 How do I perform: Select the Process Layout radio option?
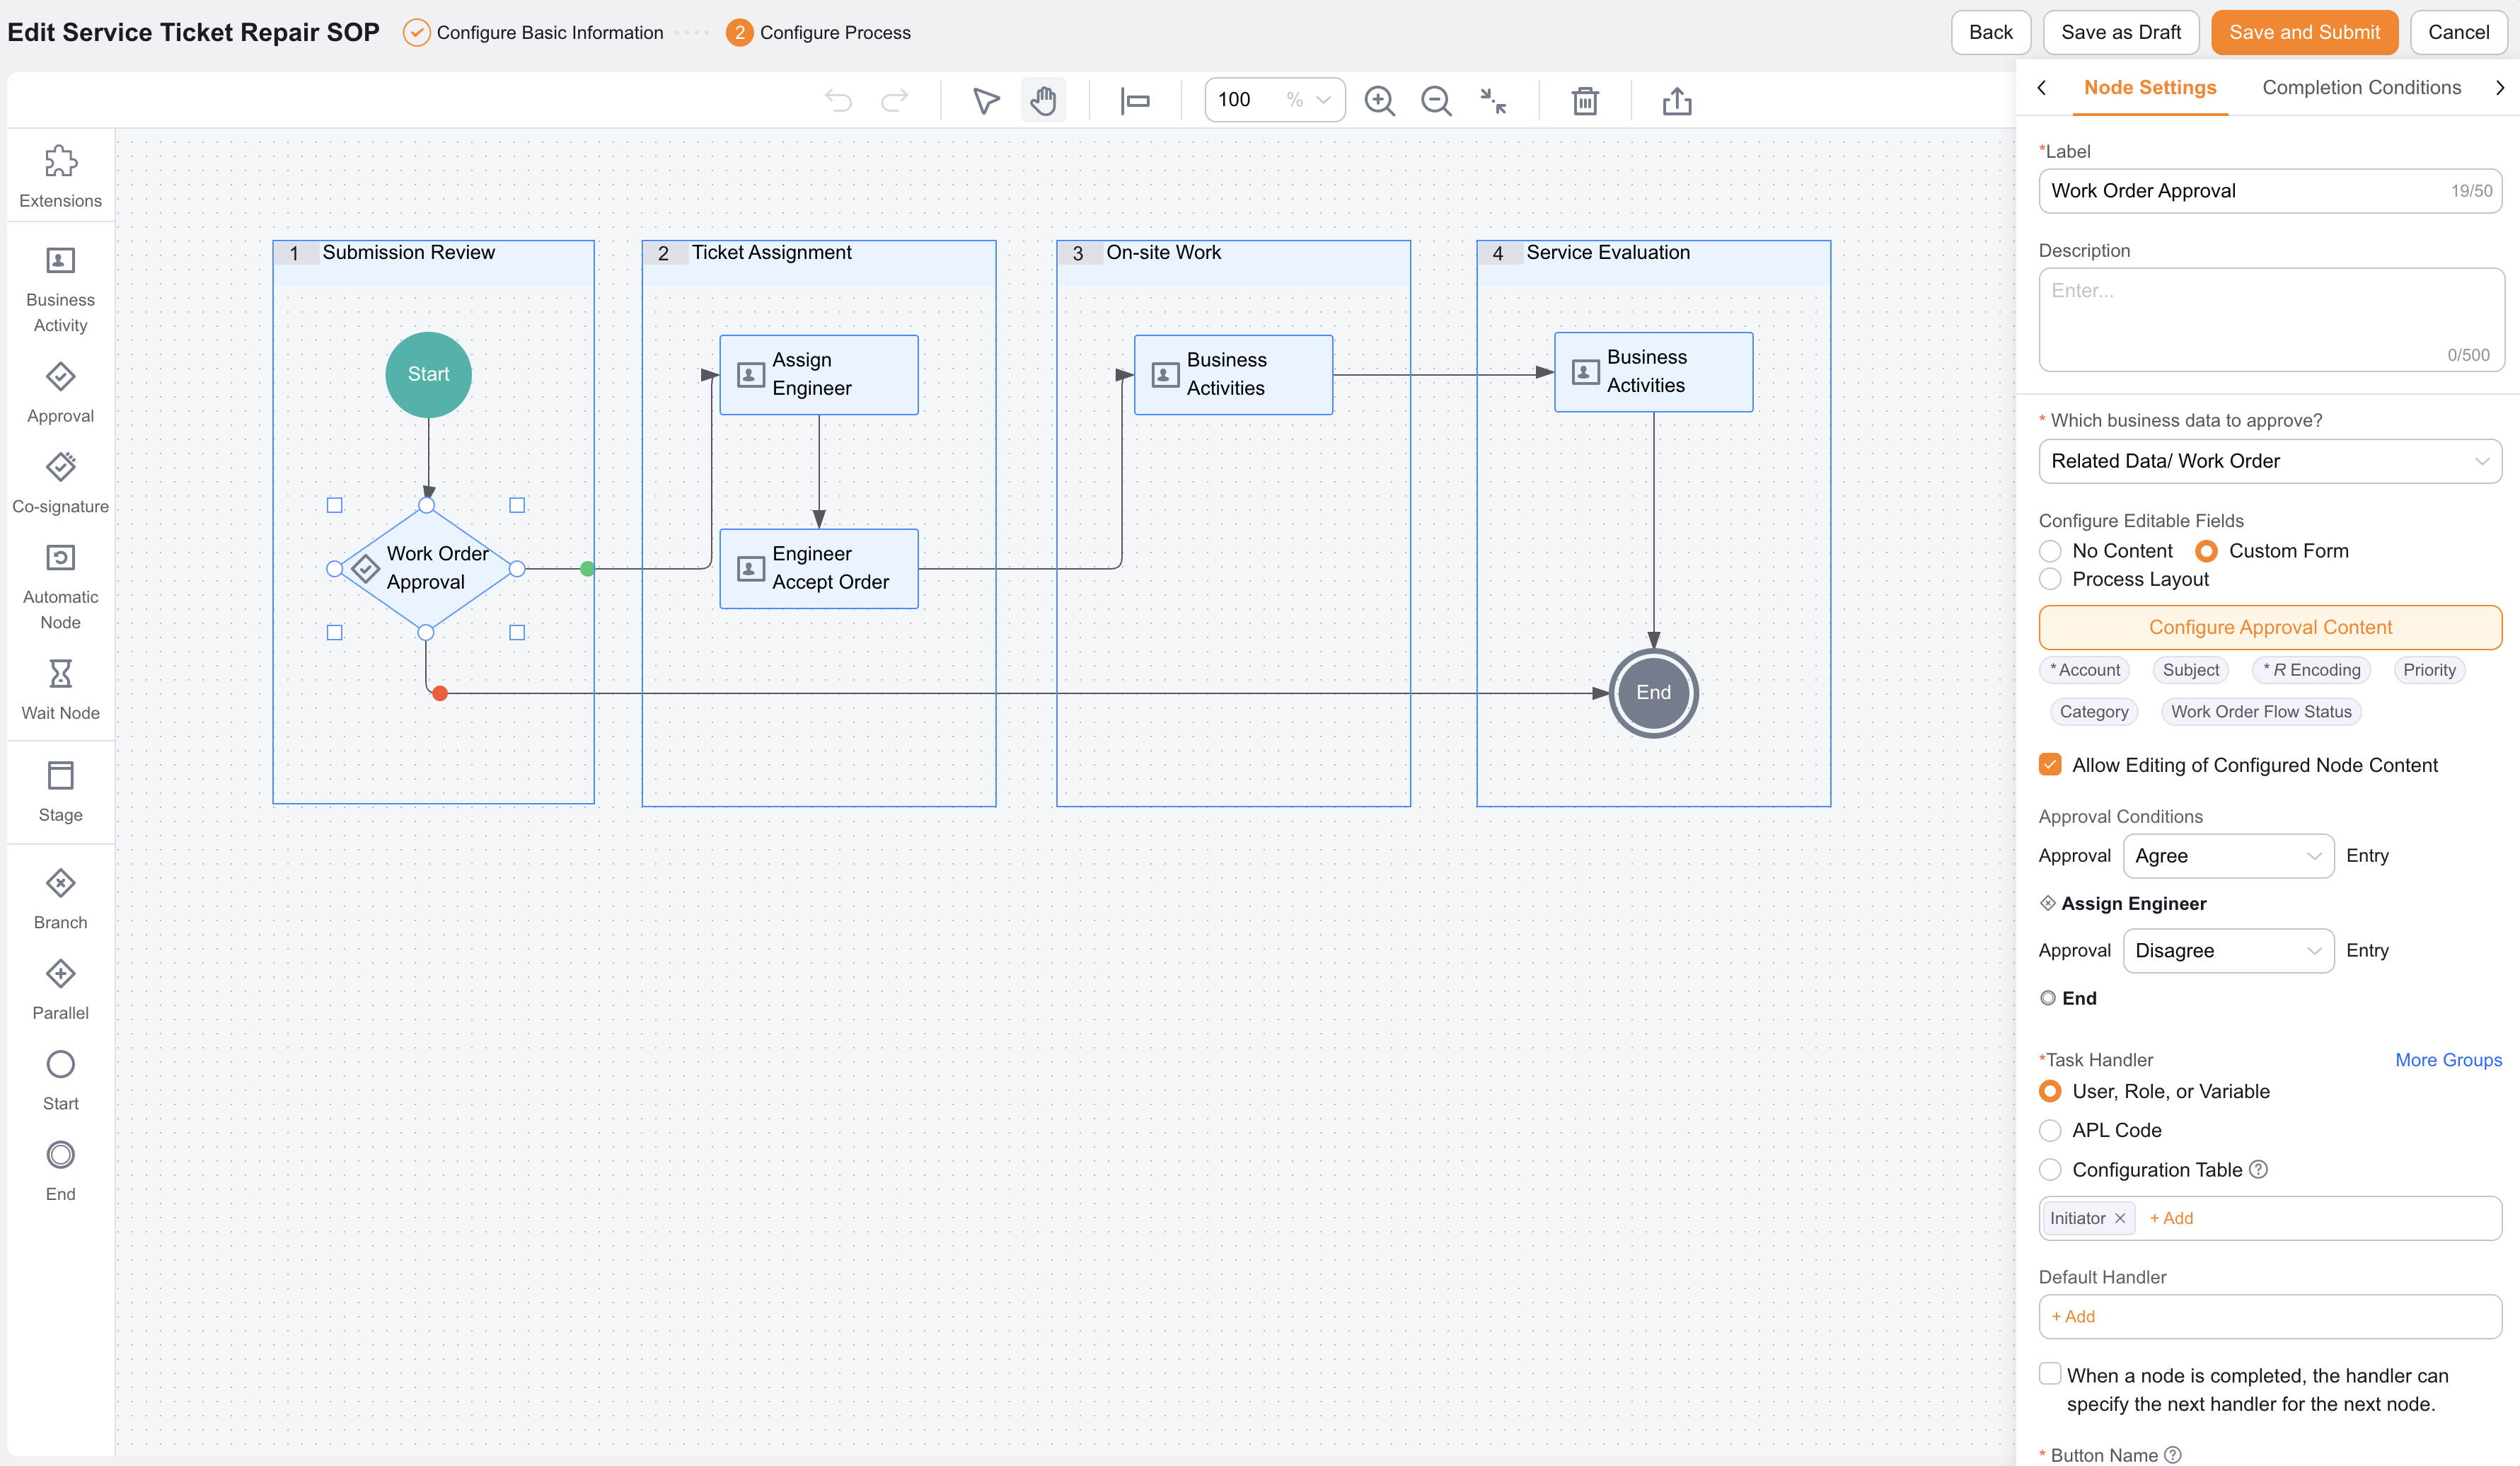coord(2050,579)
